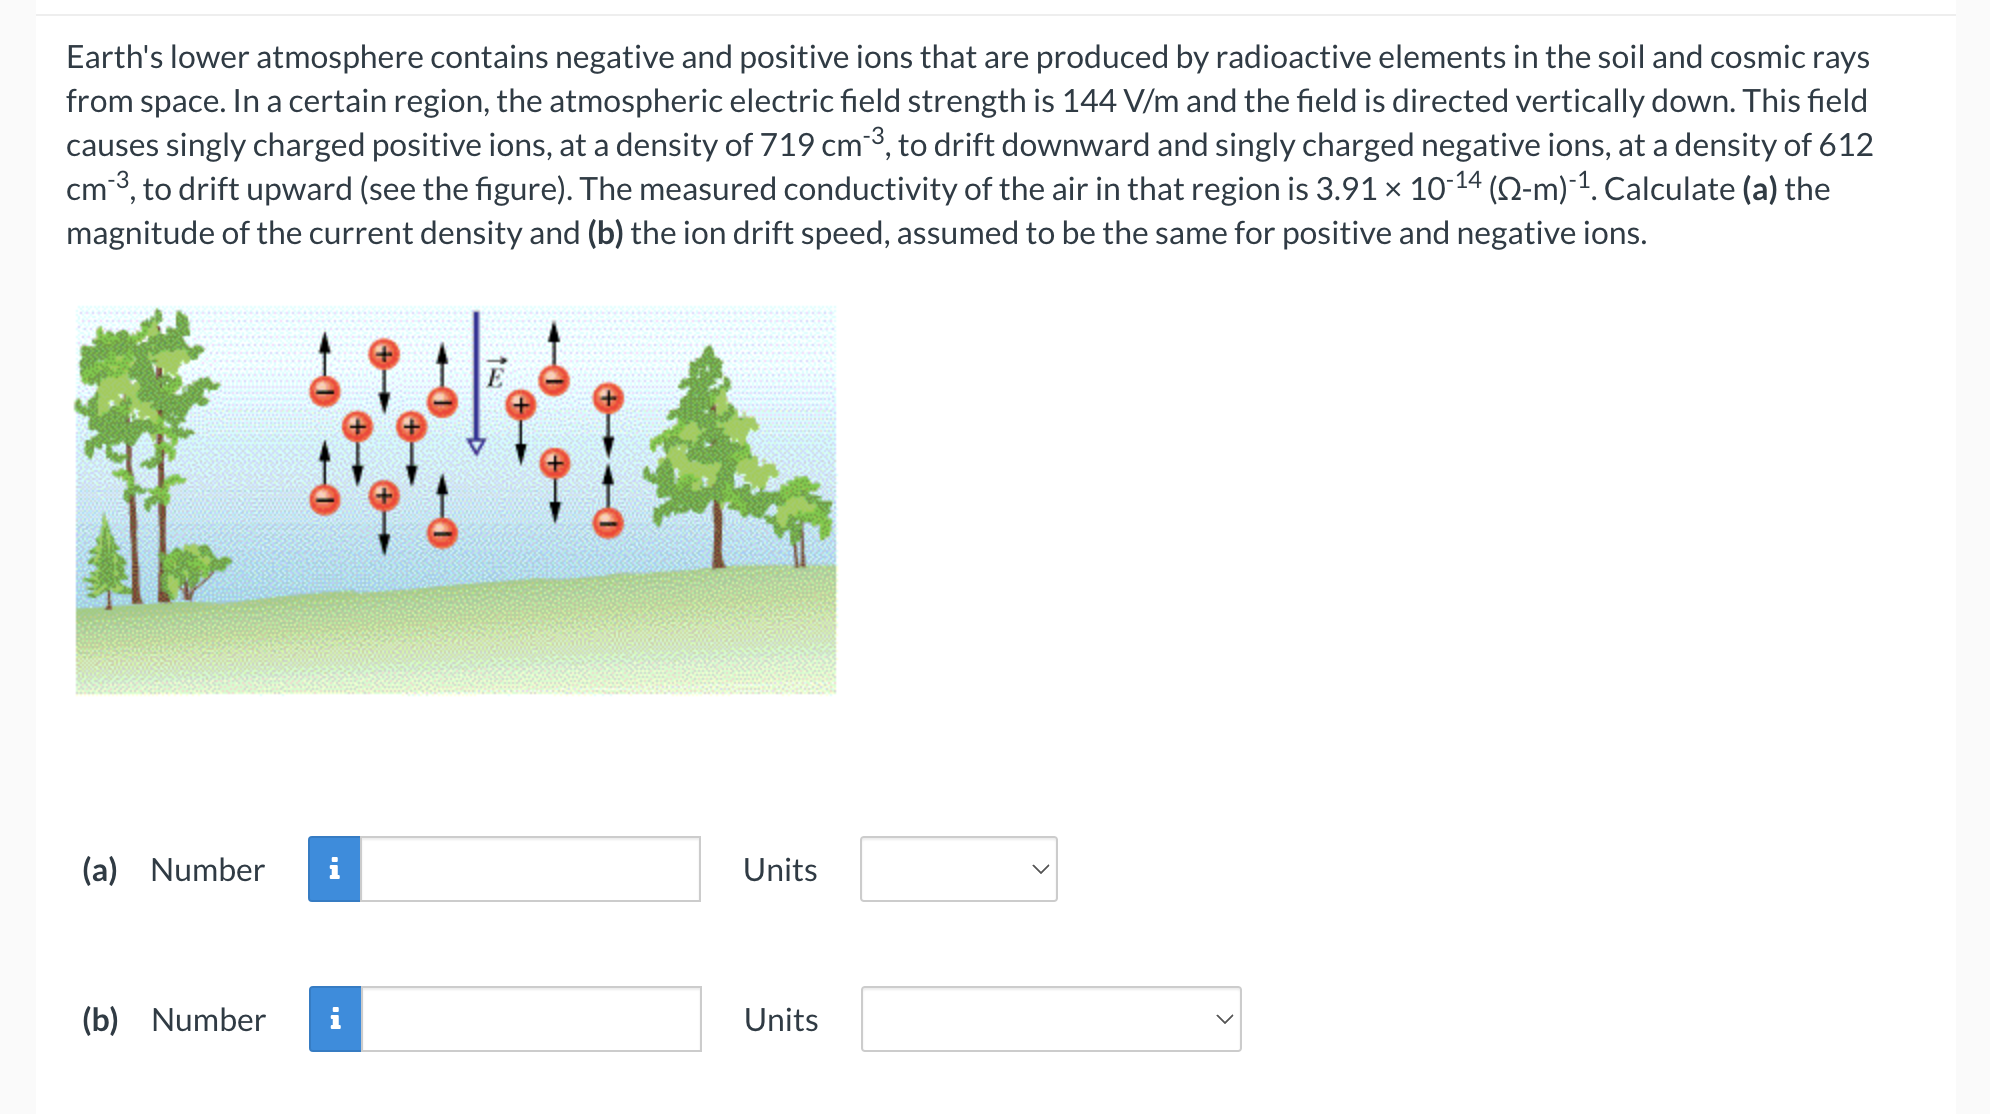Click the atmospheric ions figure thumbnail

click(x=455, y=498)
